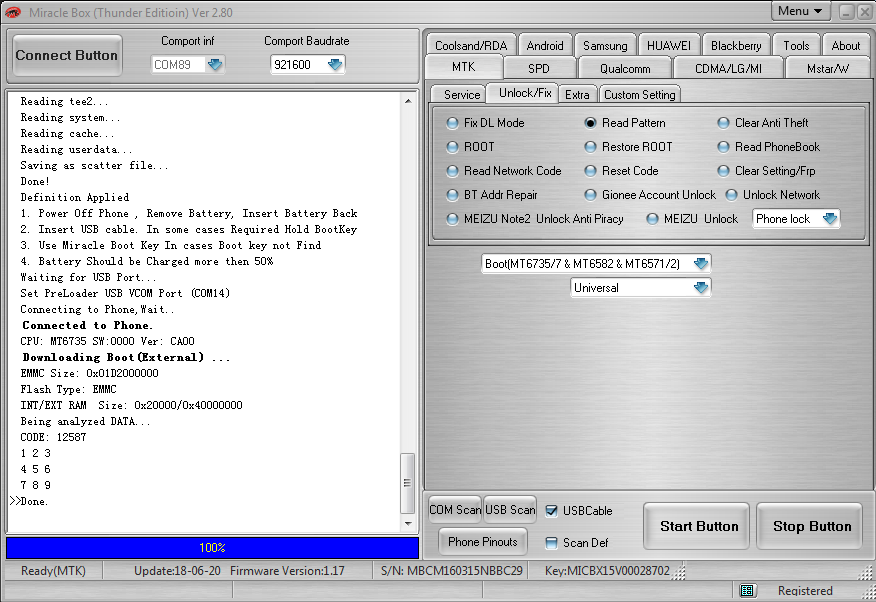Image resolution: width=876 pixels, height=602 pixels.
Task: Select the Read Pattern option
Action: point(590,123)
